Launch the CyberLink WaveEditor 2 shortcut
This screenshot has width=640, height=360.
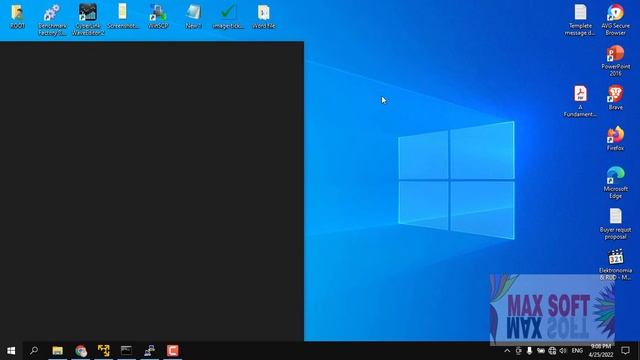click(x=88, y=20)
